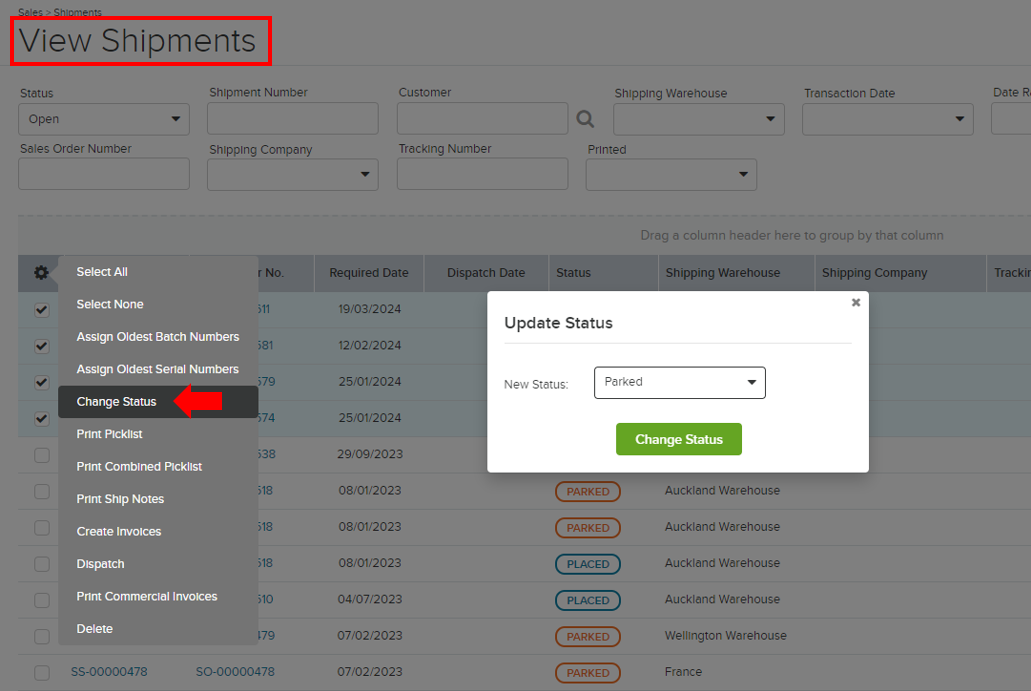Screen dimensions: 1031x691
Task: Check the SS-00000478 shipment checkbox
Action: (40, 672)
